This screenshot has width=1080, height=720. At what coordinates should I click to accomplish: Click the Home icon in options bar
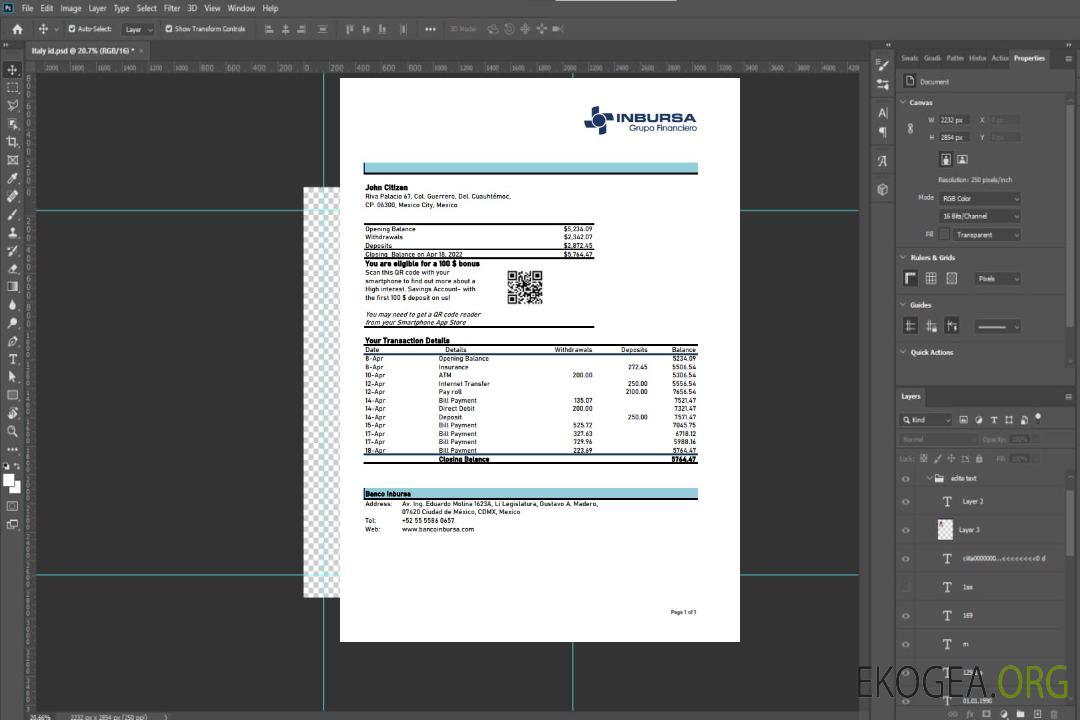pyautogui.click(x=17, y=29)
